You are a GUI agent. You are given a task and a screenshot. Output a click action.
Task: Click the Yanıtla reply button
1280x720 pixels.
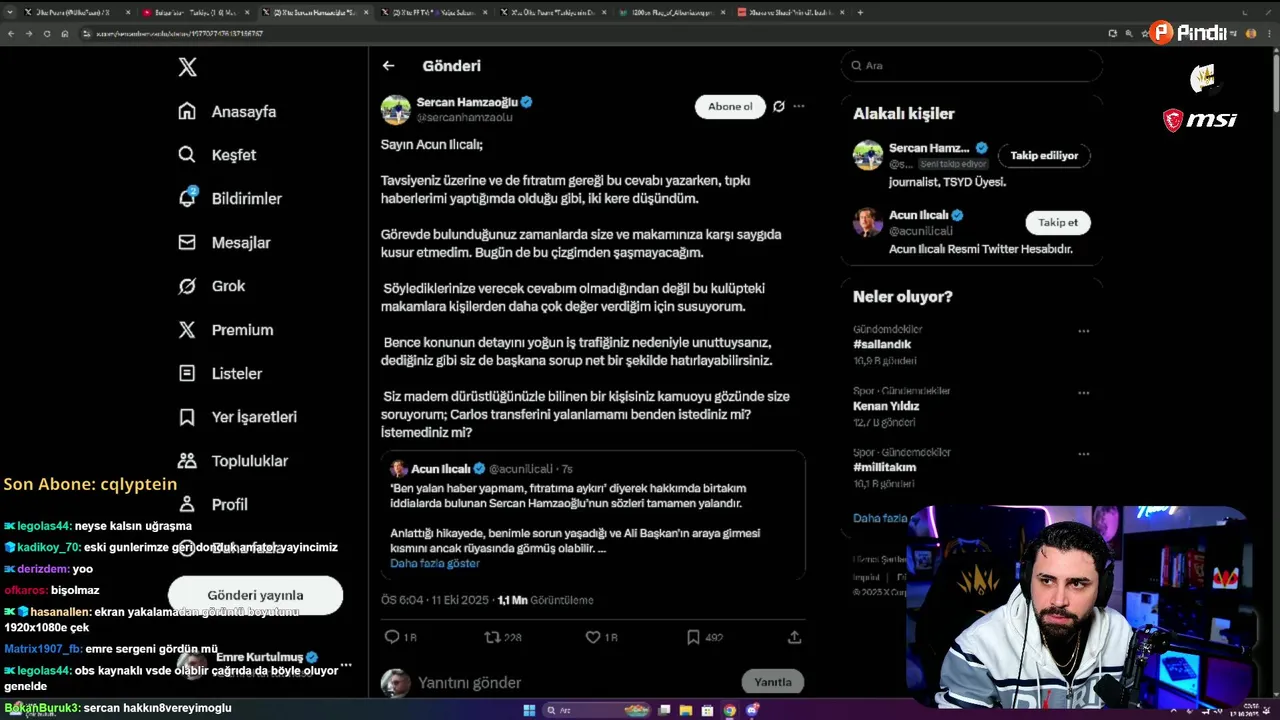(x=772, y=682)
